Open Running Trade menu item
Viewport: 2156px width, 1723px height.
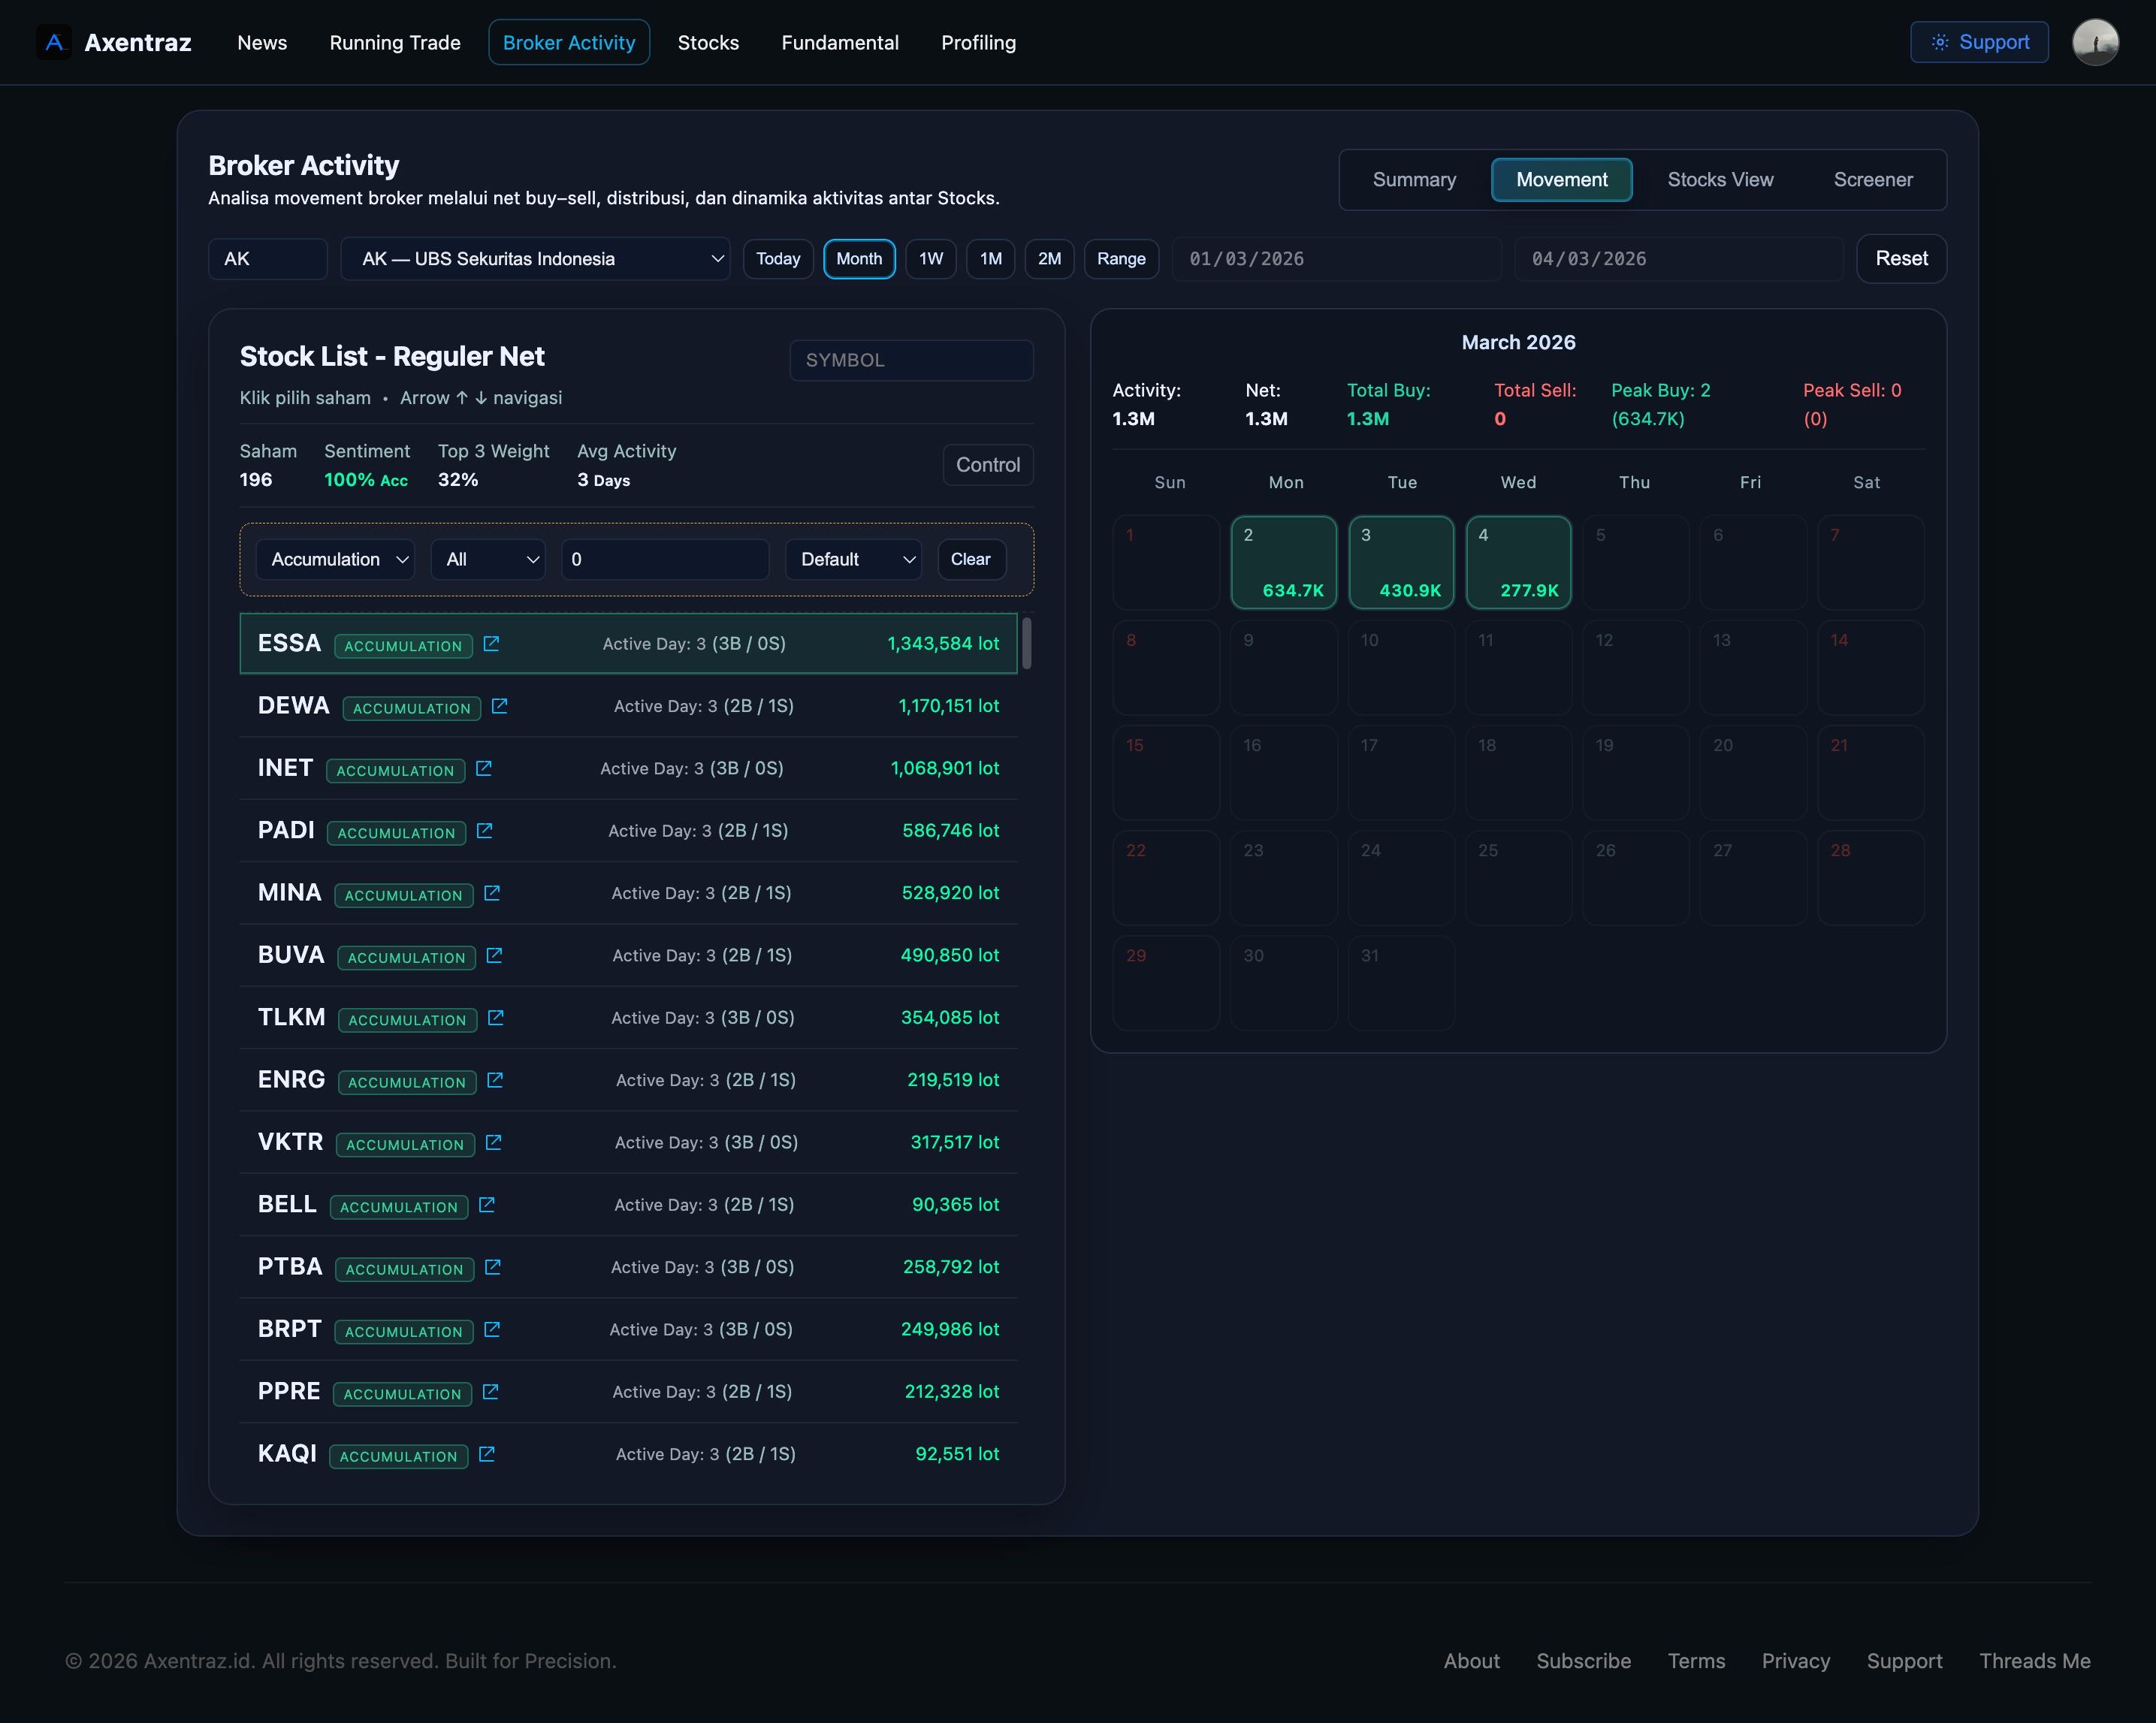395,43
